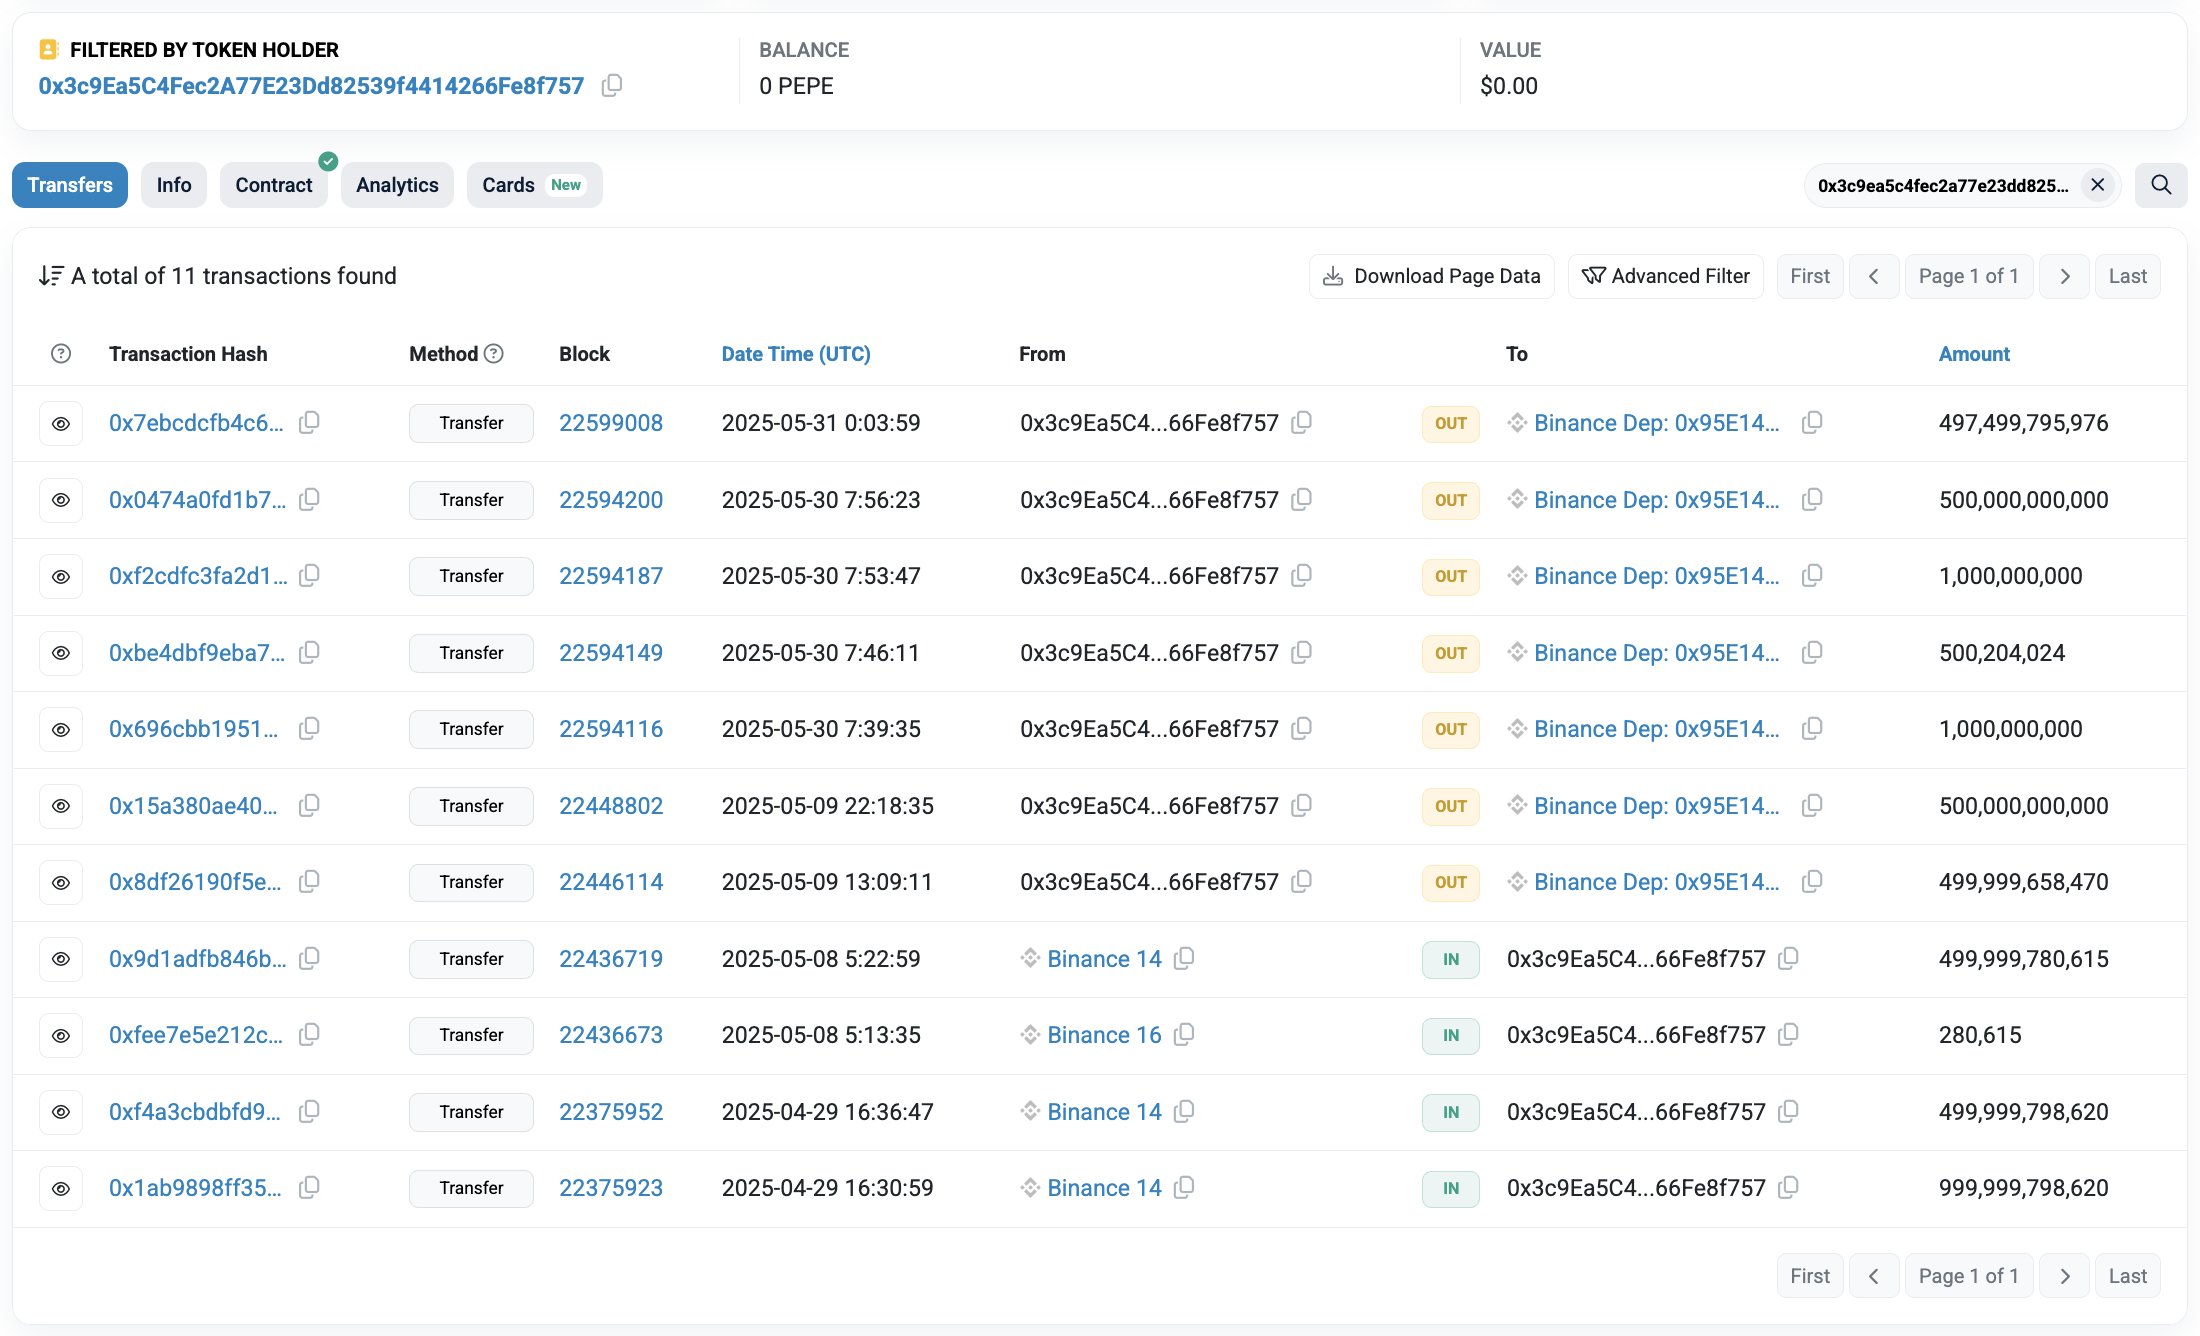Toggle eye preview for 0x0474a0fd1b7 transaction
Image resolution: width=2200 pixels, height=1336 pixels.
(x=61, y=500)
